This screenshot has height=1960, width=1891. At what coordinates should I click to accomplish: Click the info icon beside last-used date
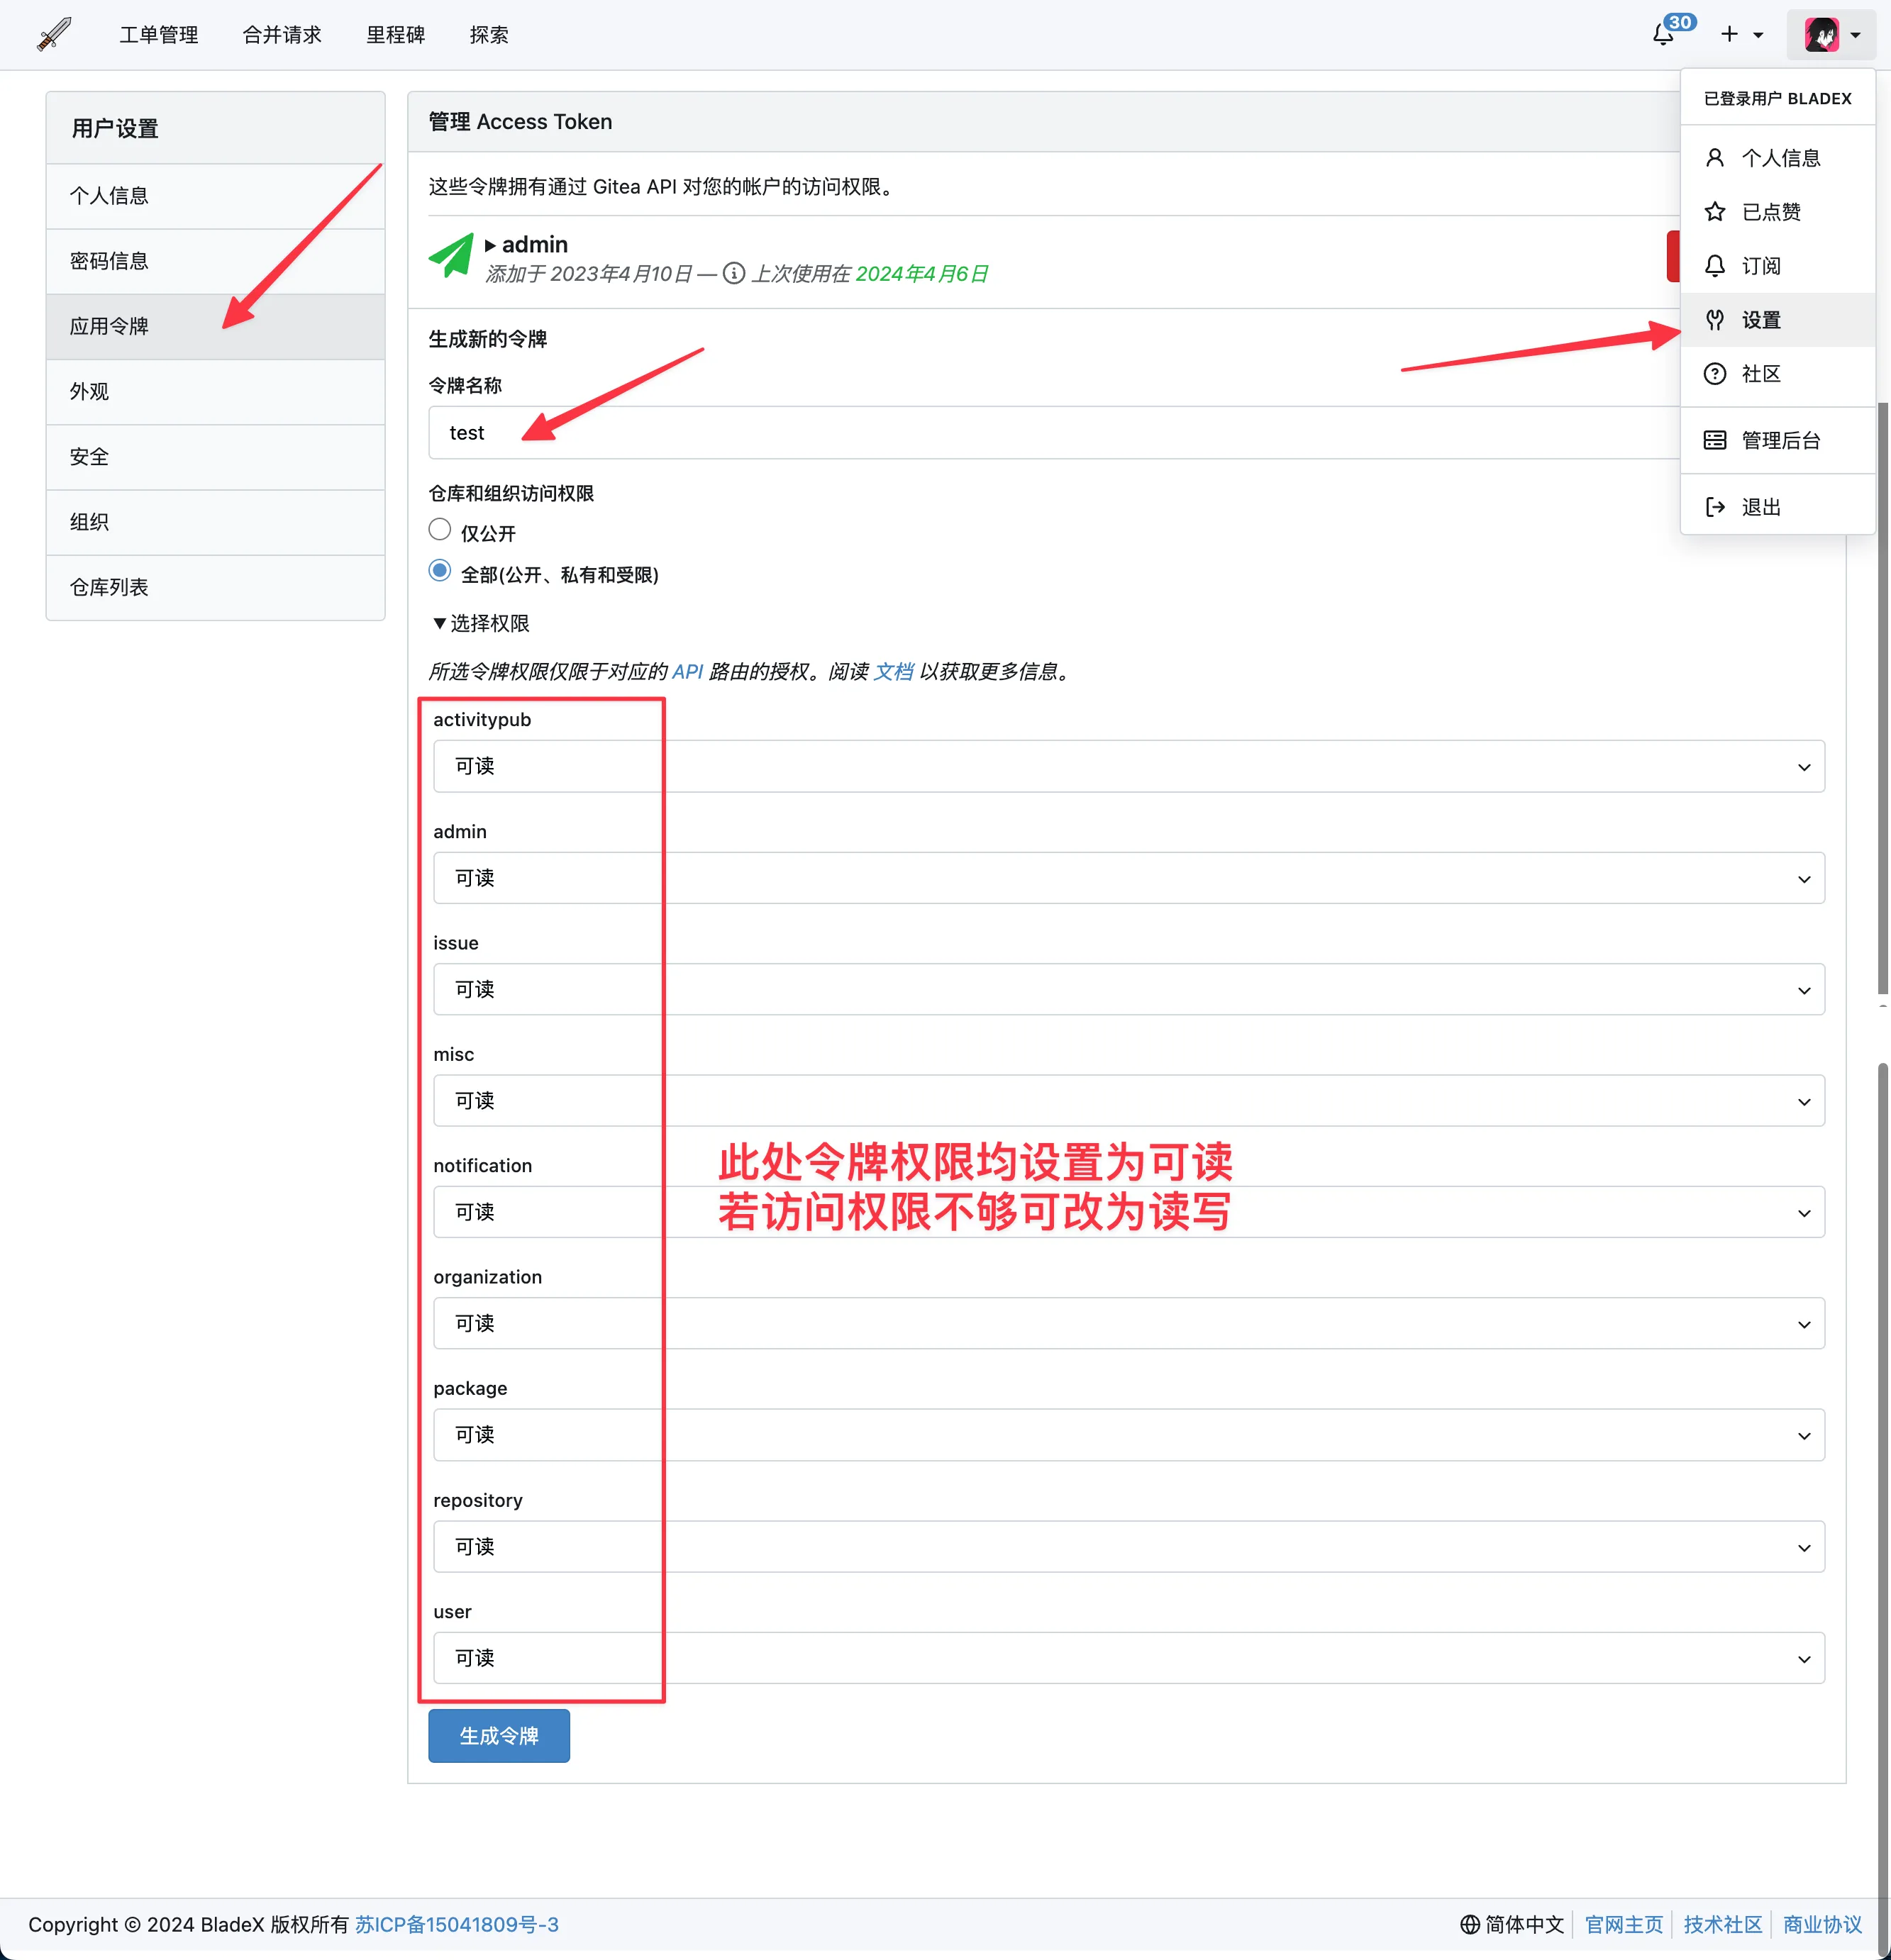733,274
